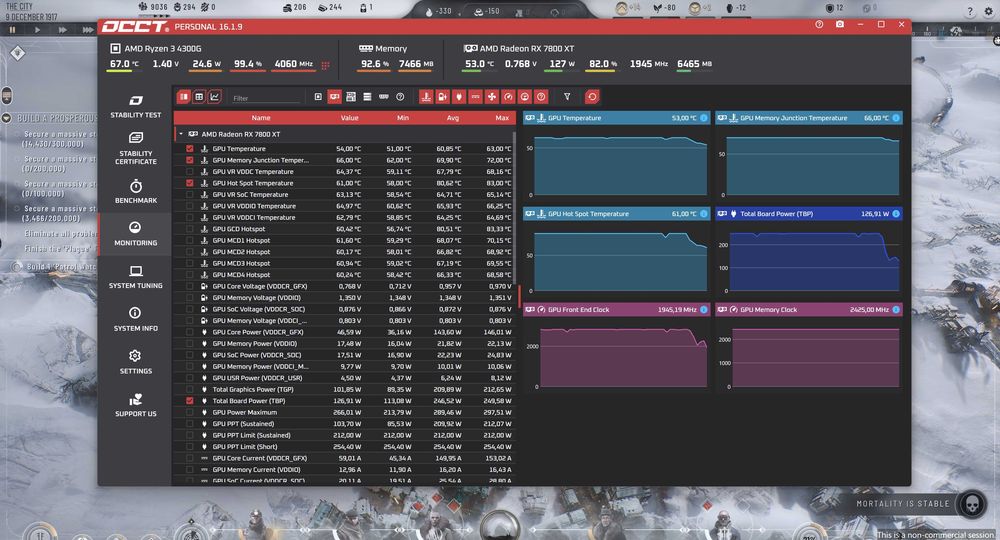
Task: Collapse the AMD Radeon RX 7800 XT group
Action: tap(181, 135)
